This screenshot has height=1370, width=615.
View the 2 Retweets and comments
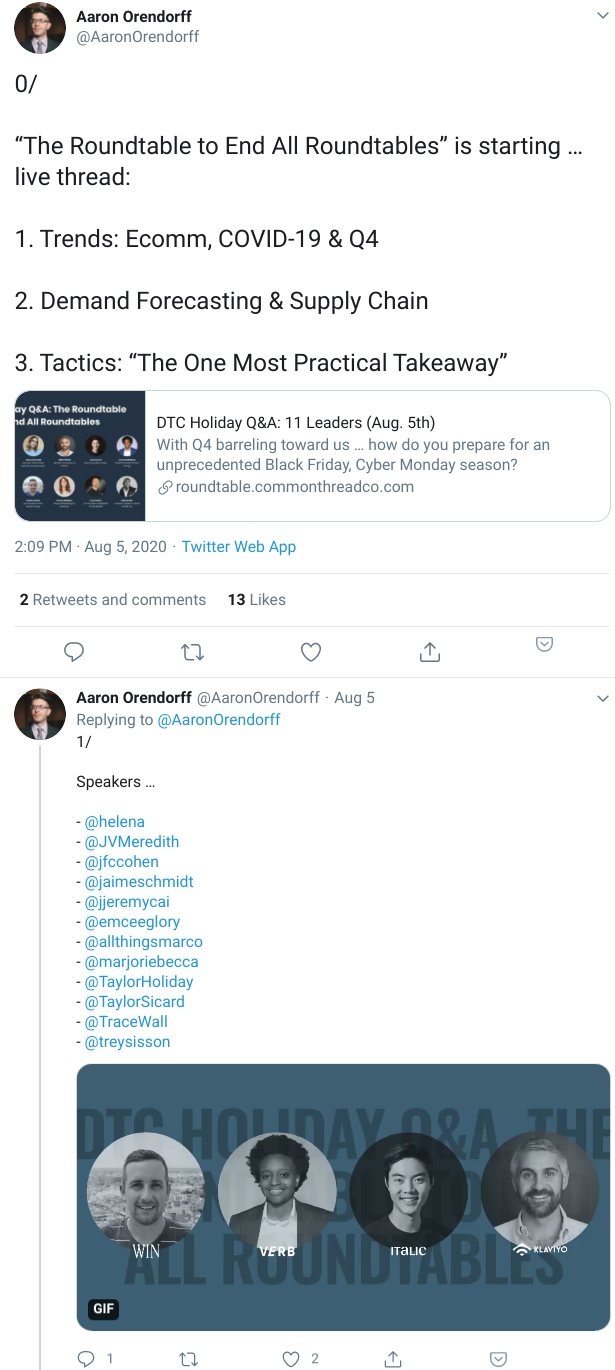click(113, 600)
